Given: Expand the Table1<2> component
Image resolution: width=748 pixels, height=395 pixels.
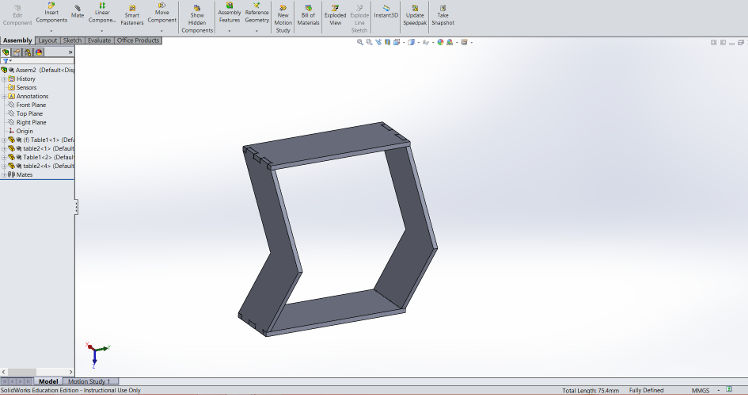Looking at the screenshot, I should pyautogui.click(x=4, y=157).
